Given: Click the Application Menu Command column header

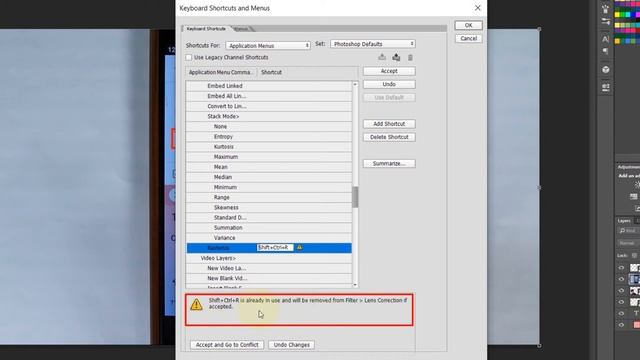Looking at the screenshot, I should [x=221, y=72].
